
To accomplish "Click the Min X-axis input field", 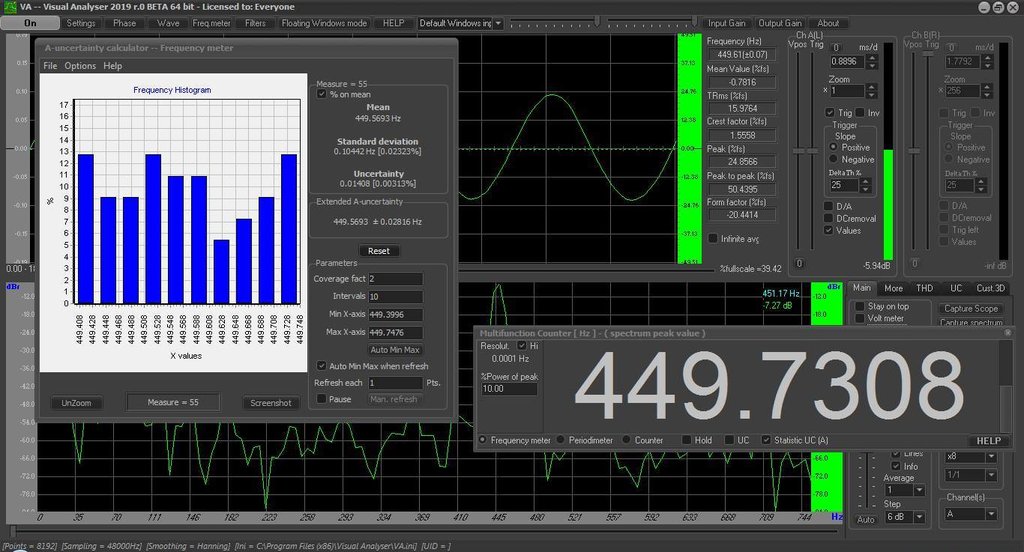I will click(x=396, y=314).
